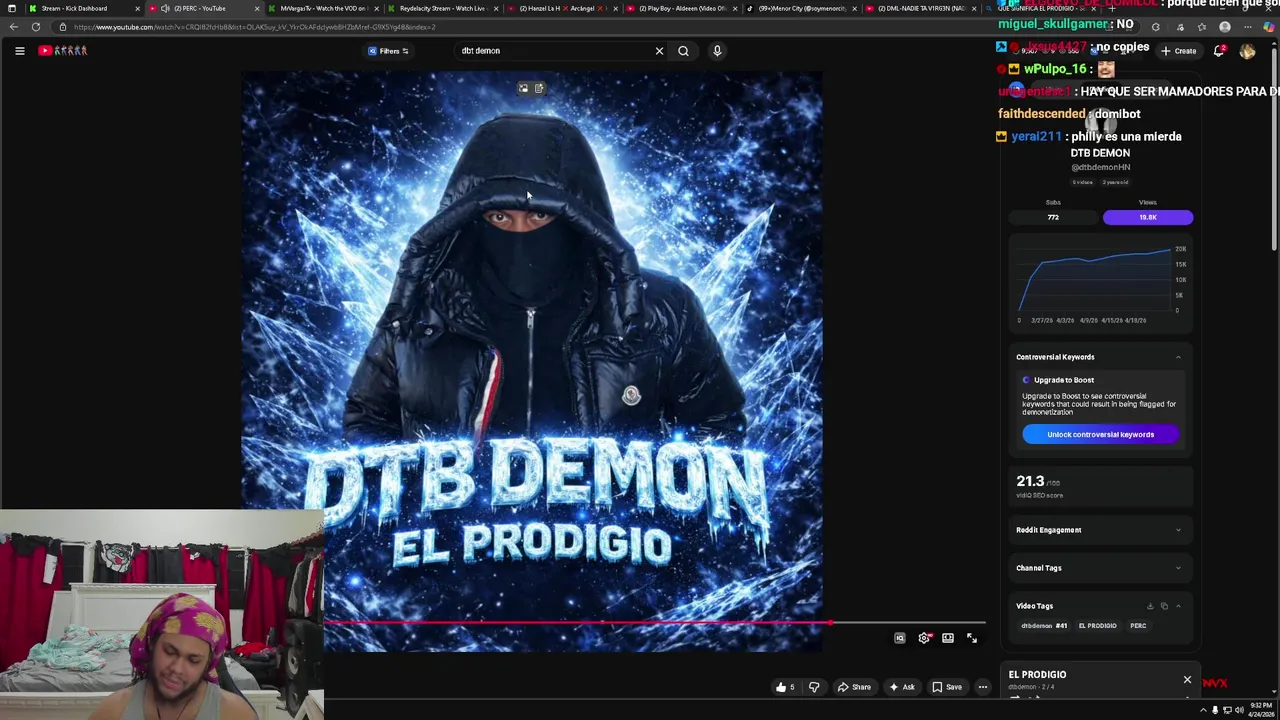Select the 'dtbdemon #41' video tag
The width and height of the screenshot is (1280, 720).
point(1044,626)
